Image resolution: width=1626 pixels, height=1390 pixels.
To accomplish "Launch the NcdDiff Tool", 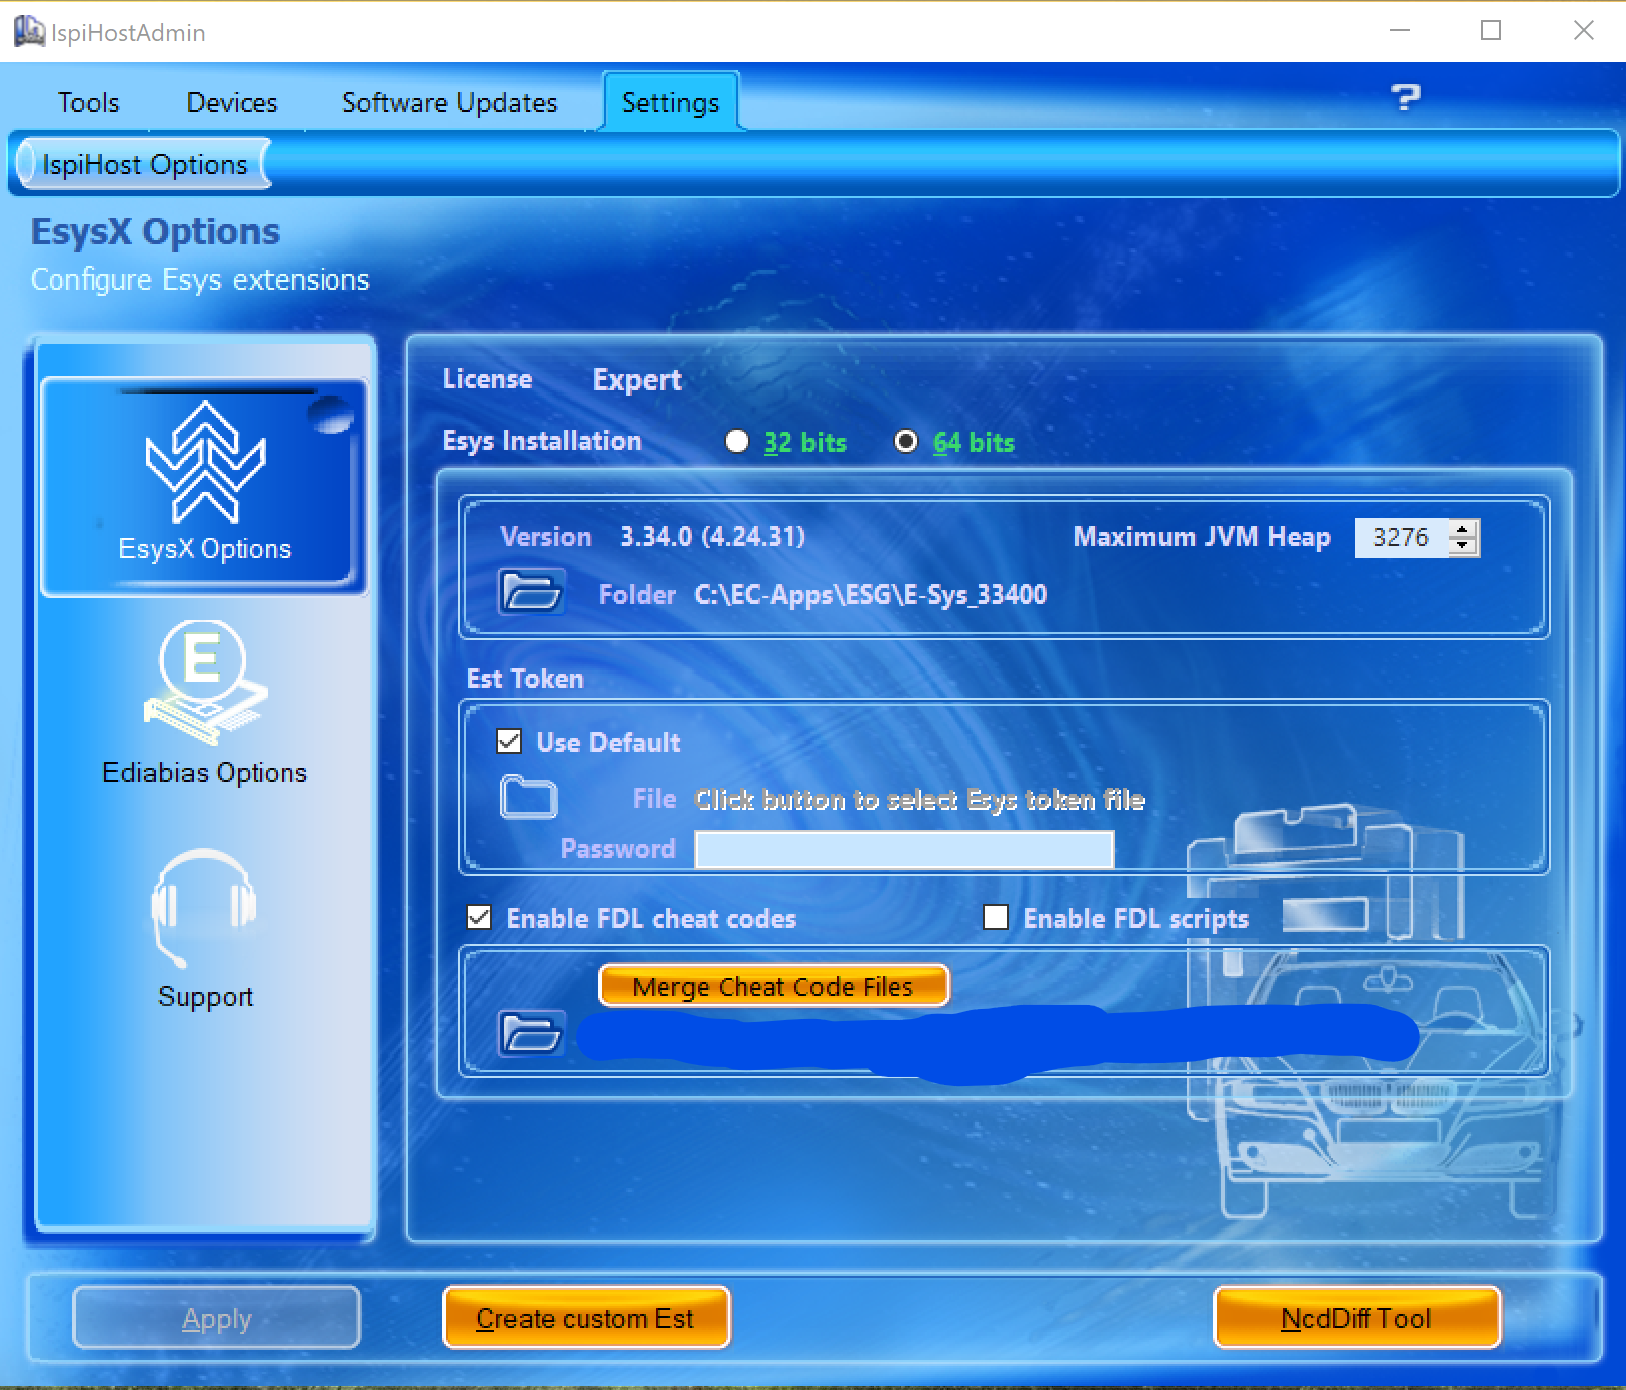I will click(1357, 1318).
